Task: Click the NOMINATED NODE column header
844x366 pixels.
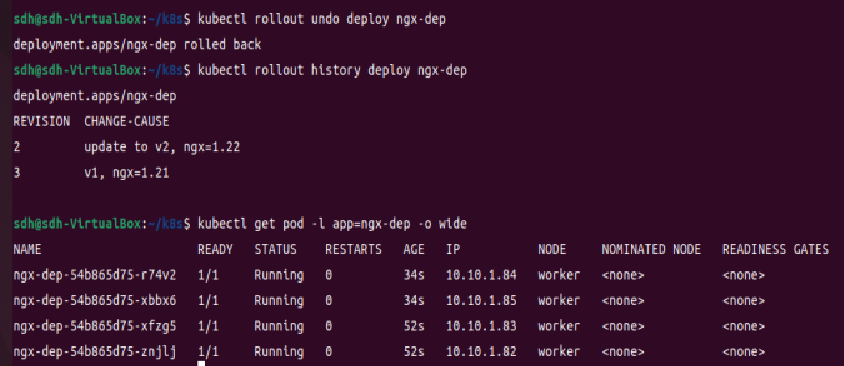Action: point(651,250)
